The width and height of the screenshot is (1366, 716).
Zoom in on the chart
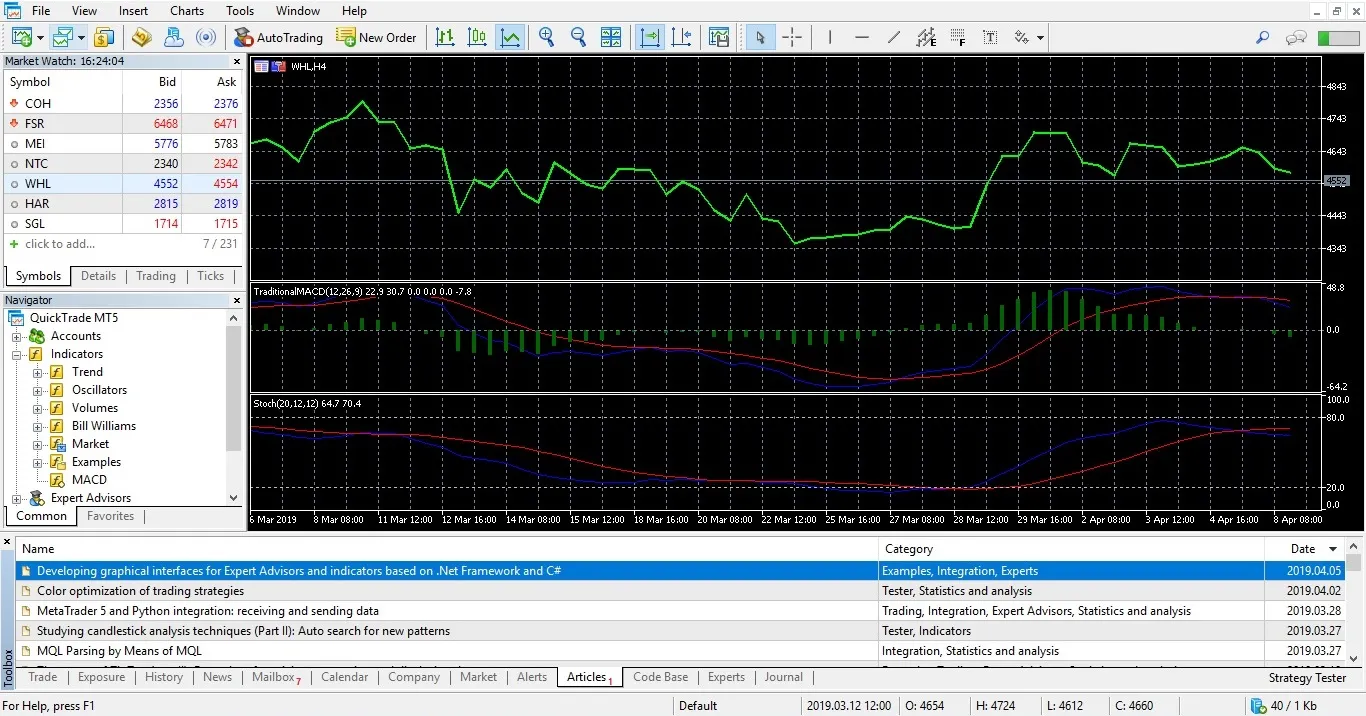[x=546, y=37]
